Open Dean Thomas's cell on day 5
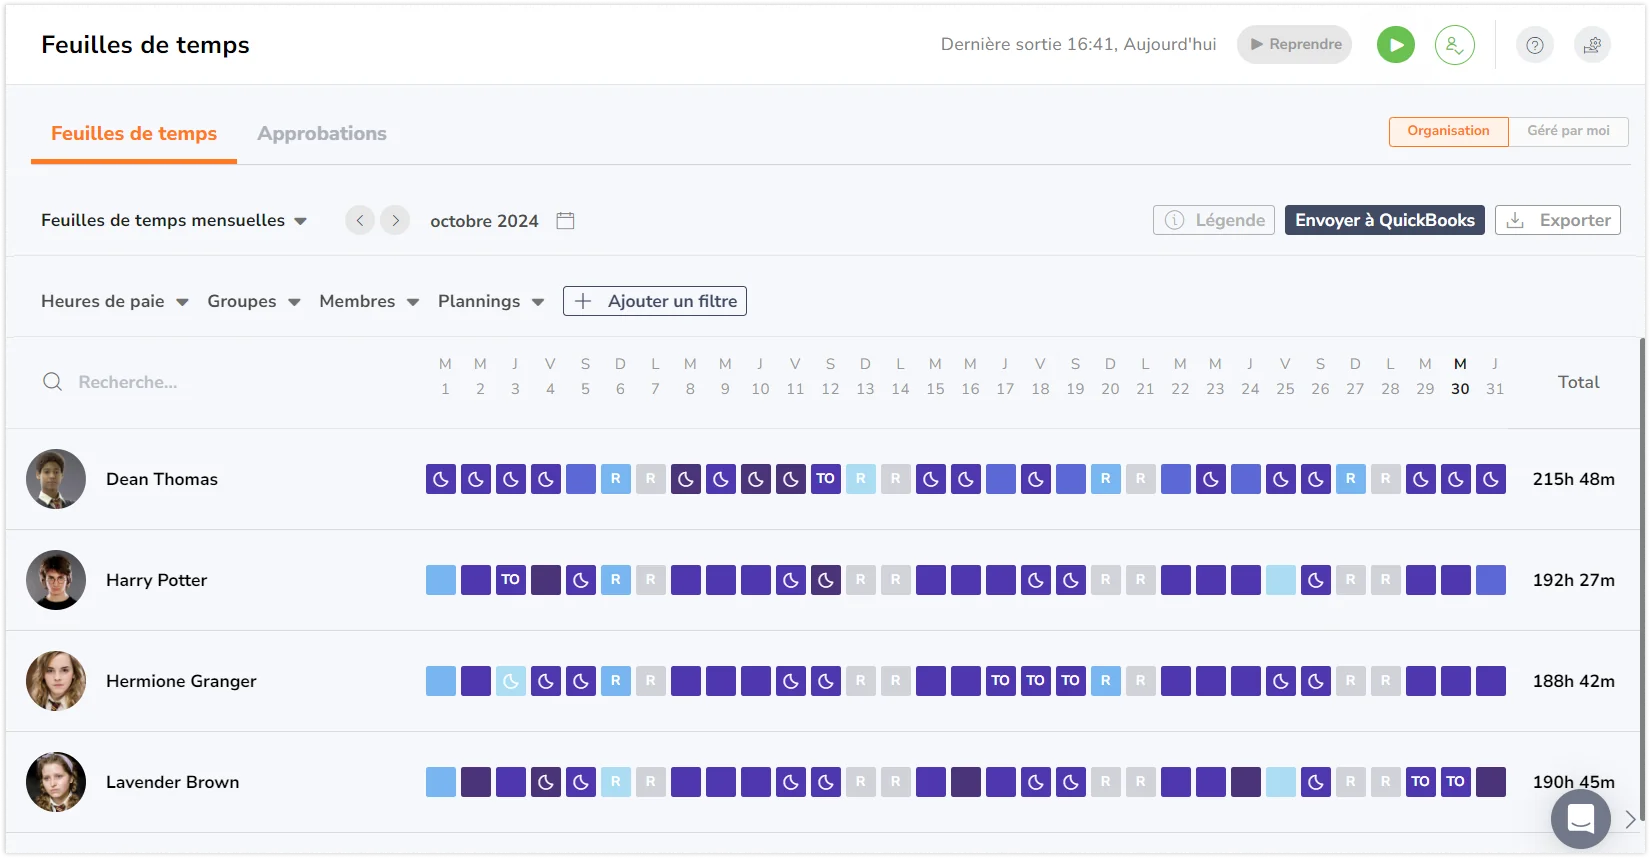This screenshot has height=858, width=1650. click(x=581, y=479)
